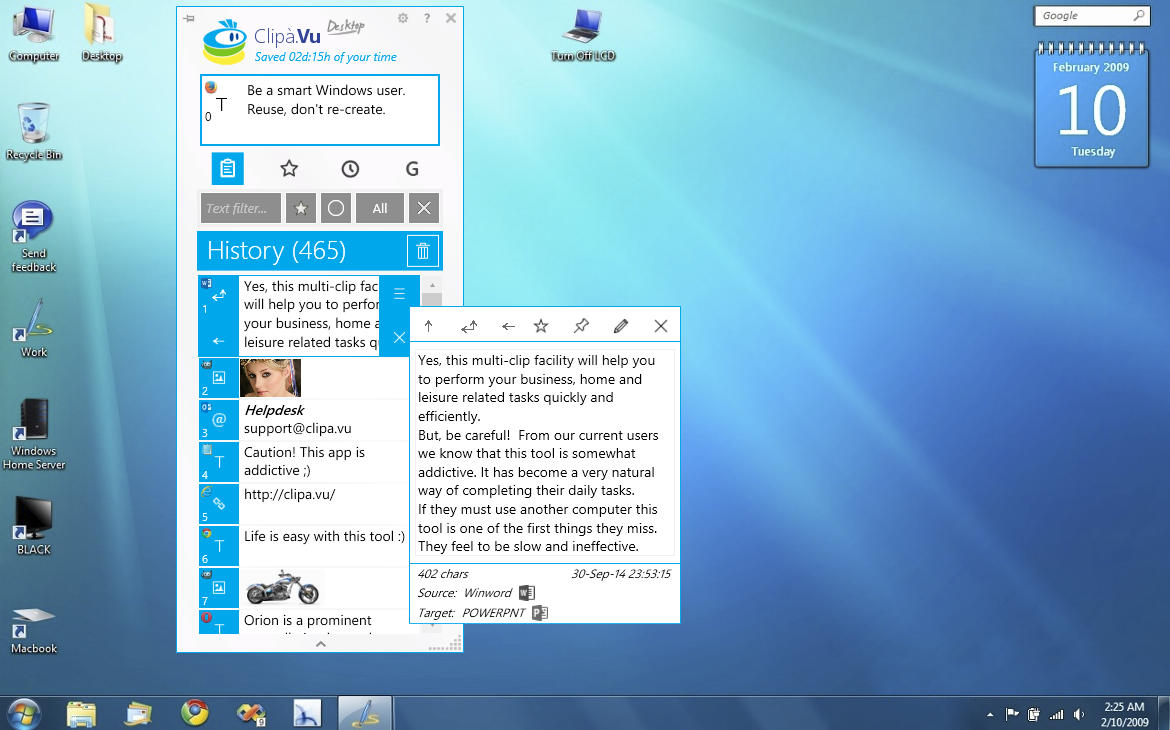Image resolution: width=1170 pixels, height=730 pixels.
Task: Open the Turn Off LCD desktop icon
Action: pos(583,35)
